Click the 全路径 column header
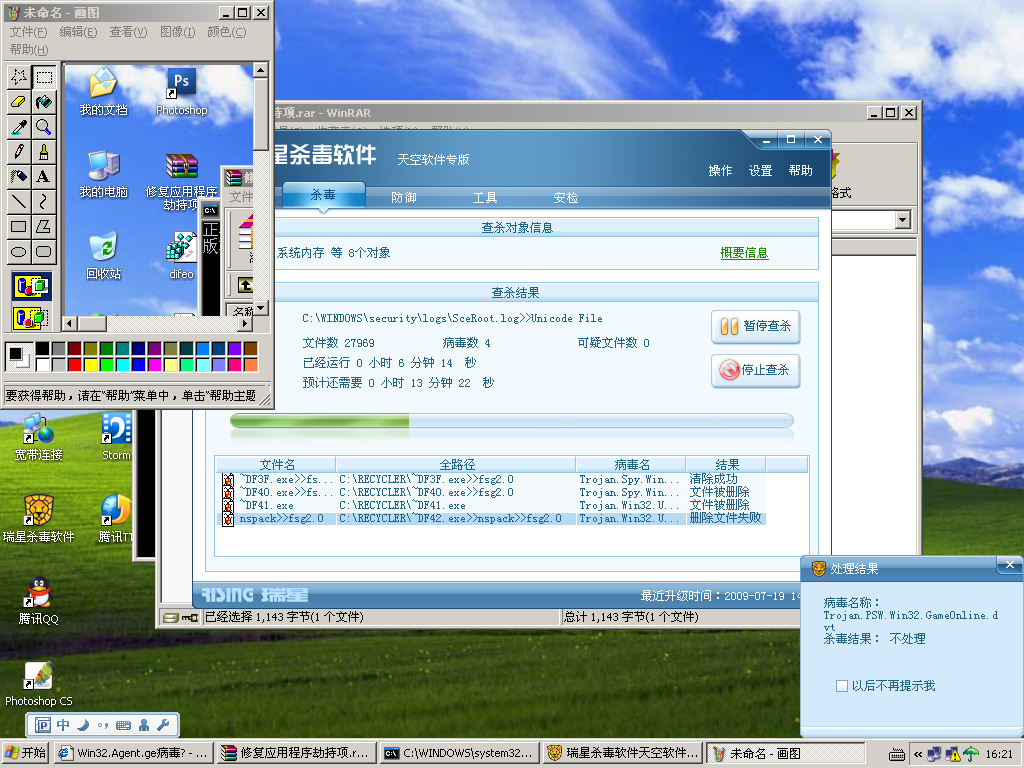 (x=456, y=464)
